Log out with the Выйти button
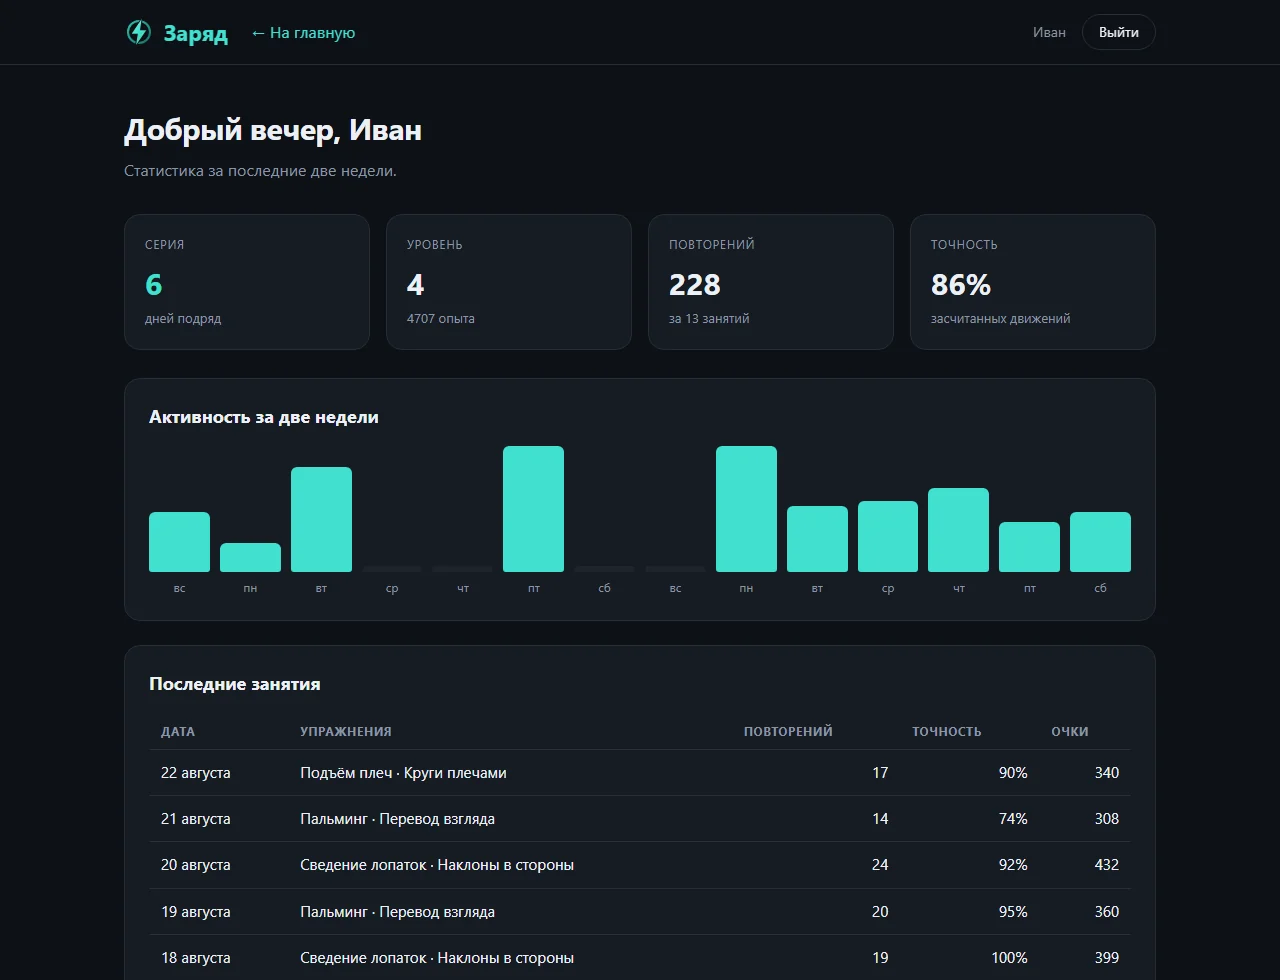Screen dimensions: 1280x980 1118,32
